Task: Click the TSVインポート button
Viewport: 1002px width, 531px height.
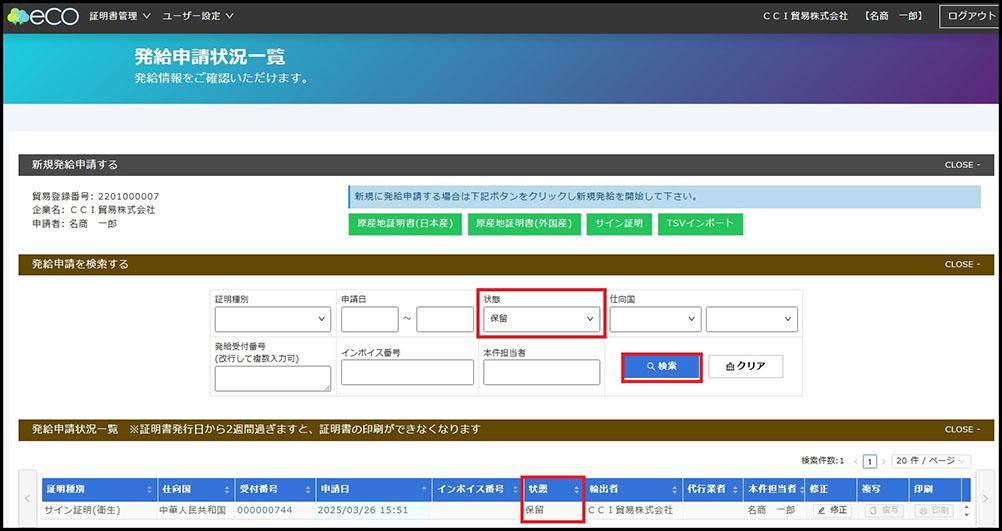Action: click(700, 224)
